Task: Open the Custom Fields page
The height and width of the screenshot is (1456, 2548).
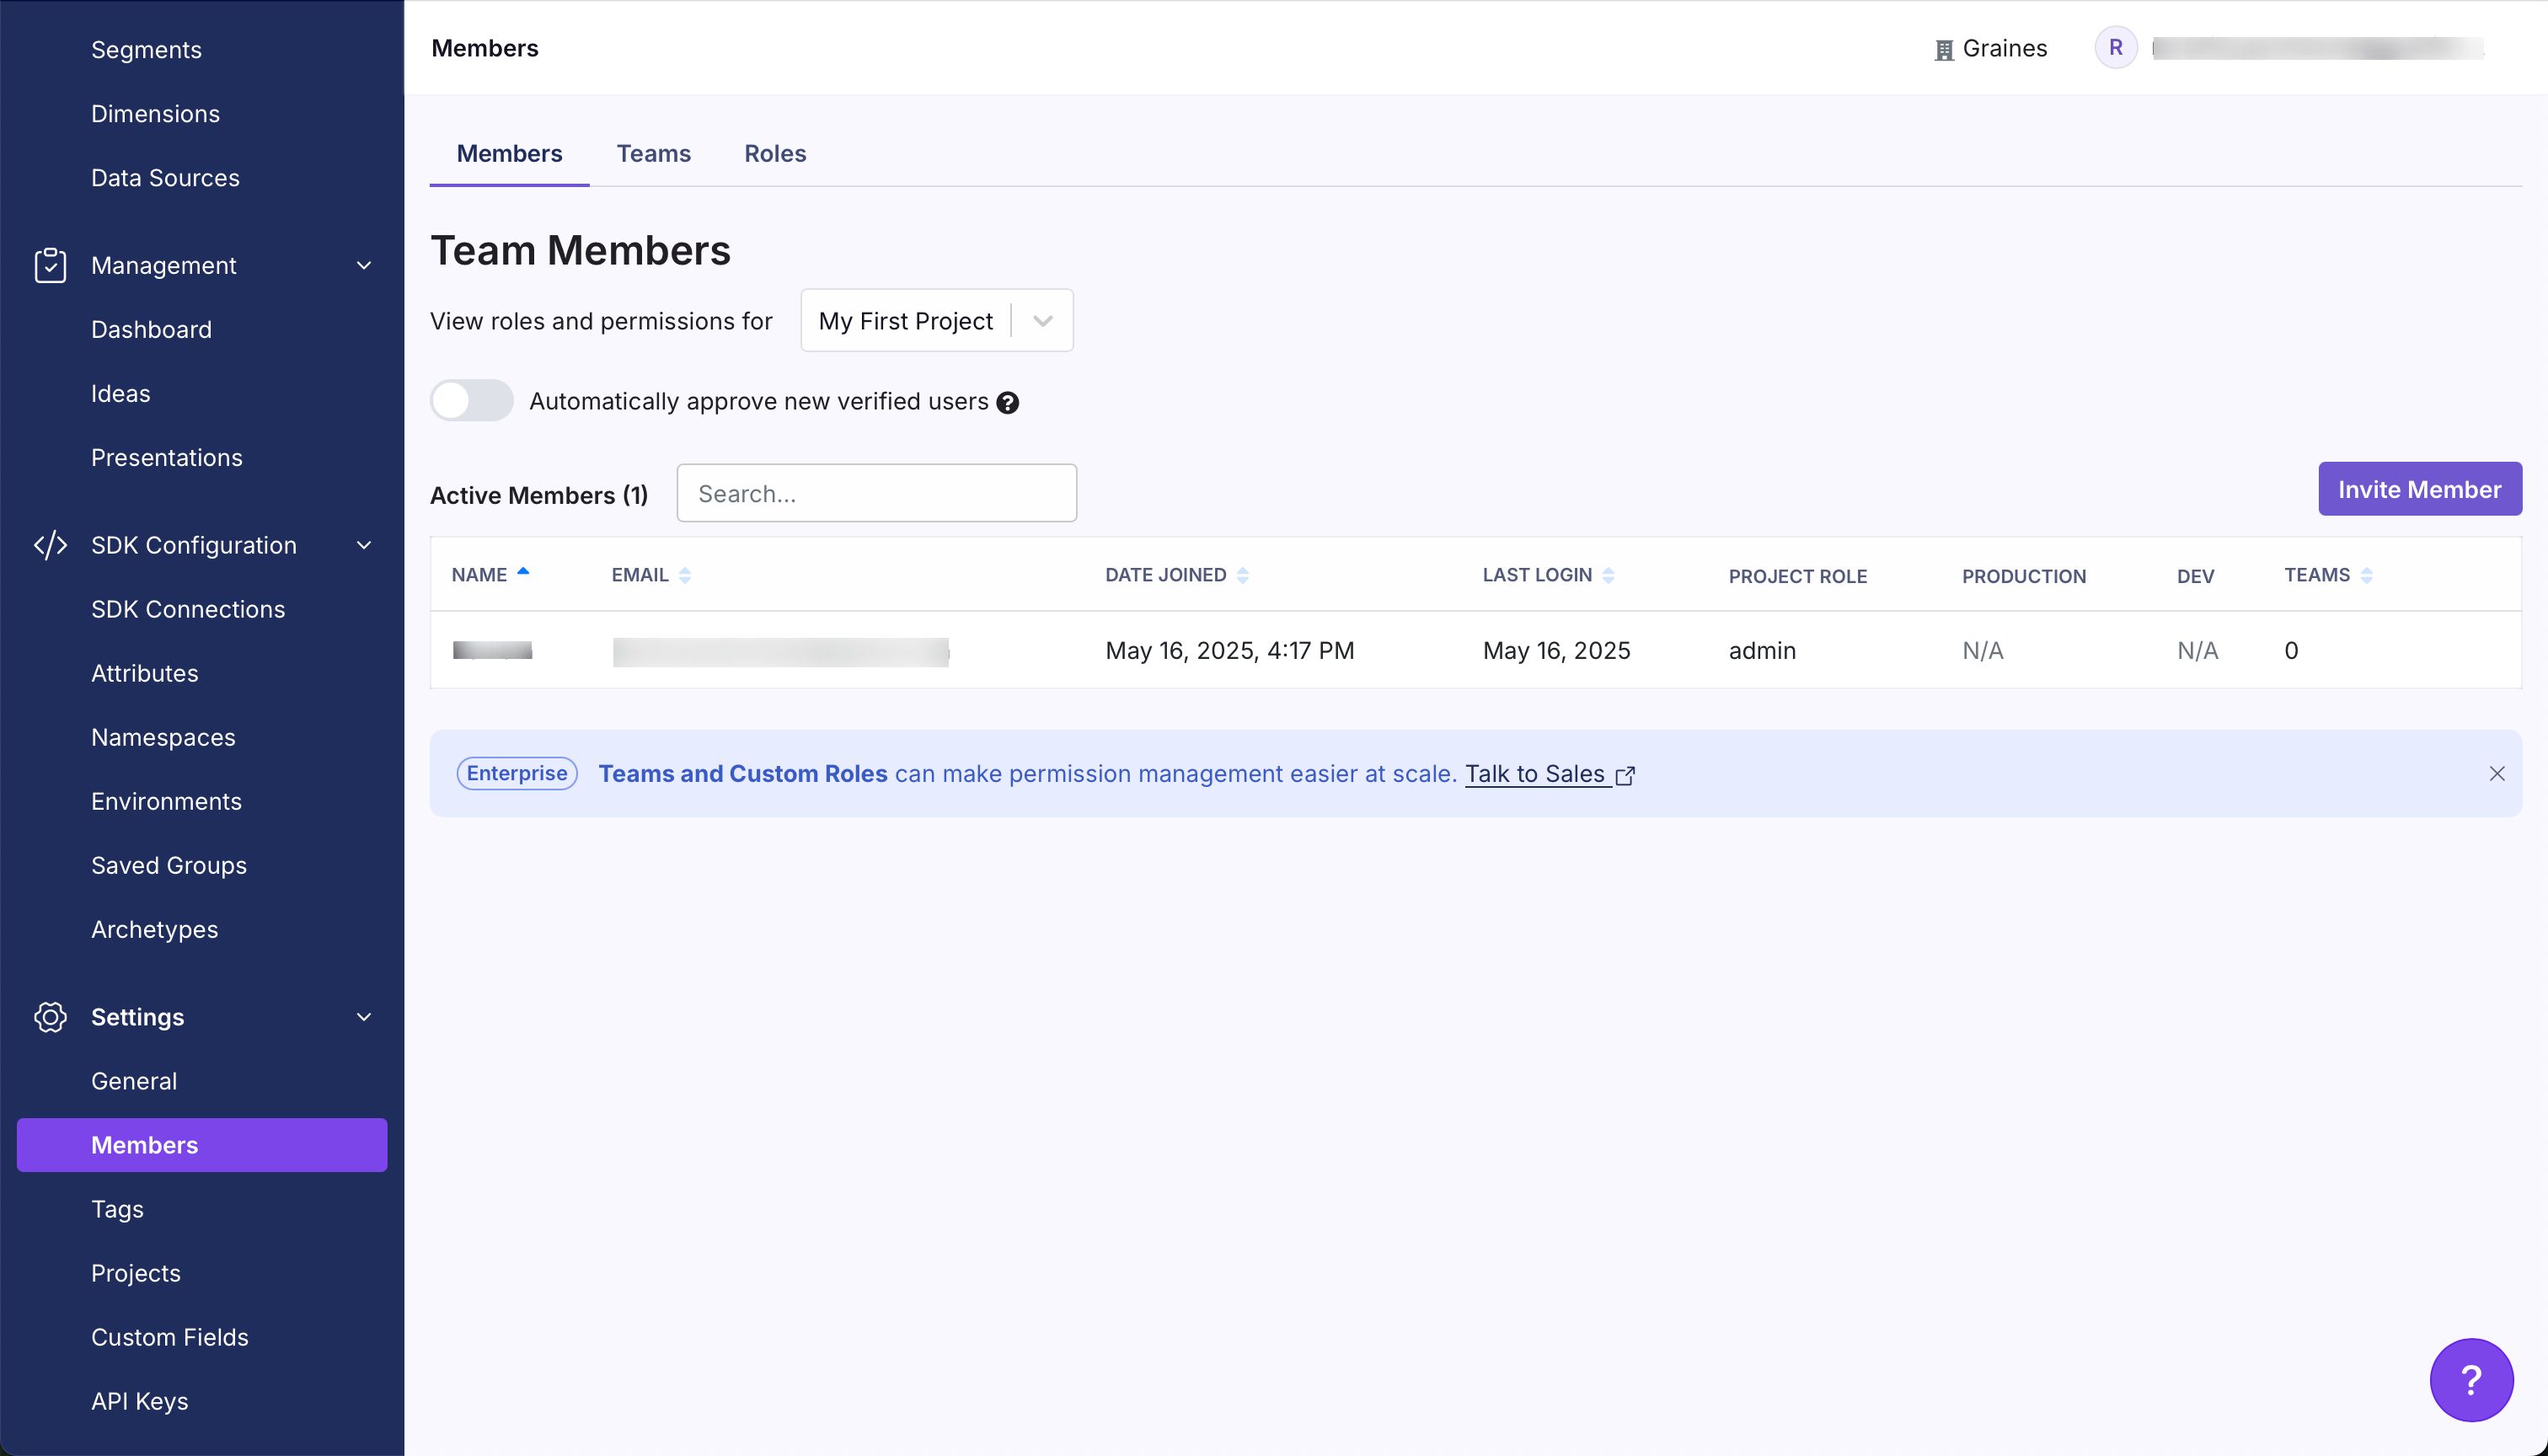Action: point(169,1337)
